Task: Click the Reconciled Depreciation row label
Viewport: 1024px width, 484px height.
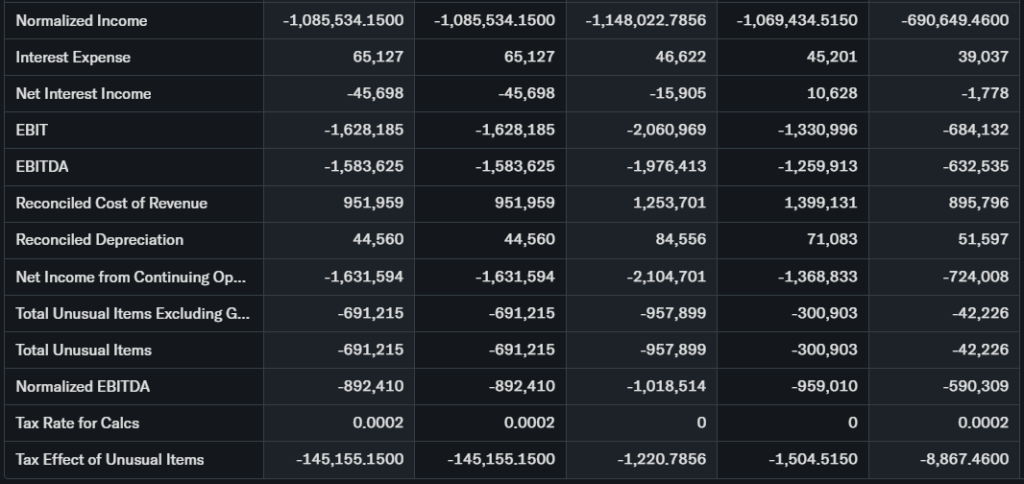Action: [99, 240]
